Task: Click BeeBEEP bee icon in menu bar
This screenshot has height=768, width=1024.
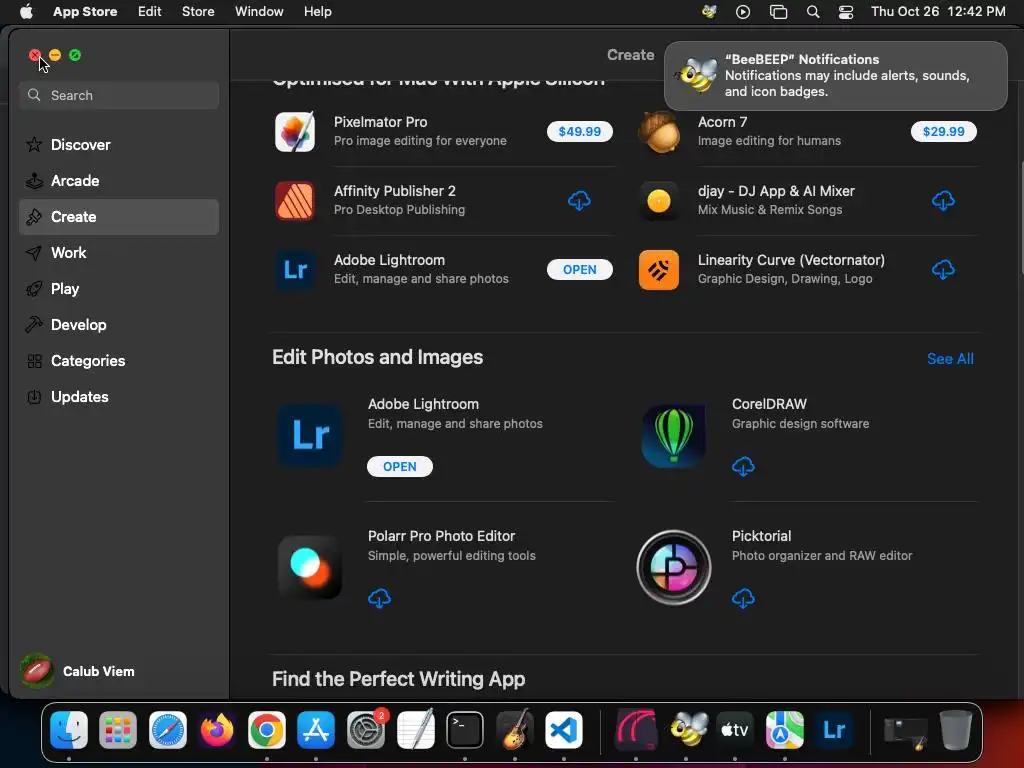Action: tap(709, 12)
